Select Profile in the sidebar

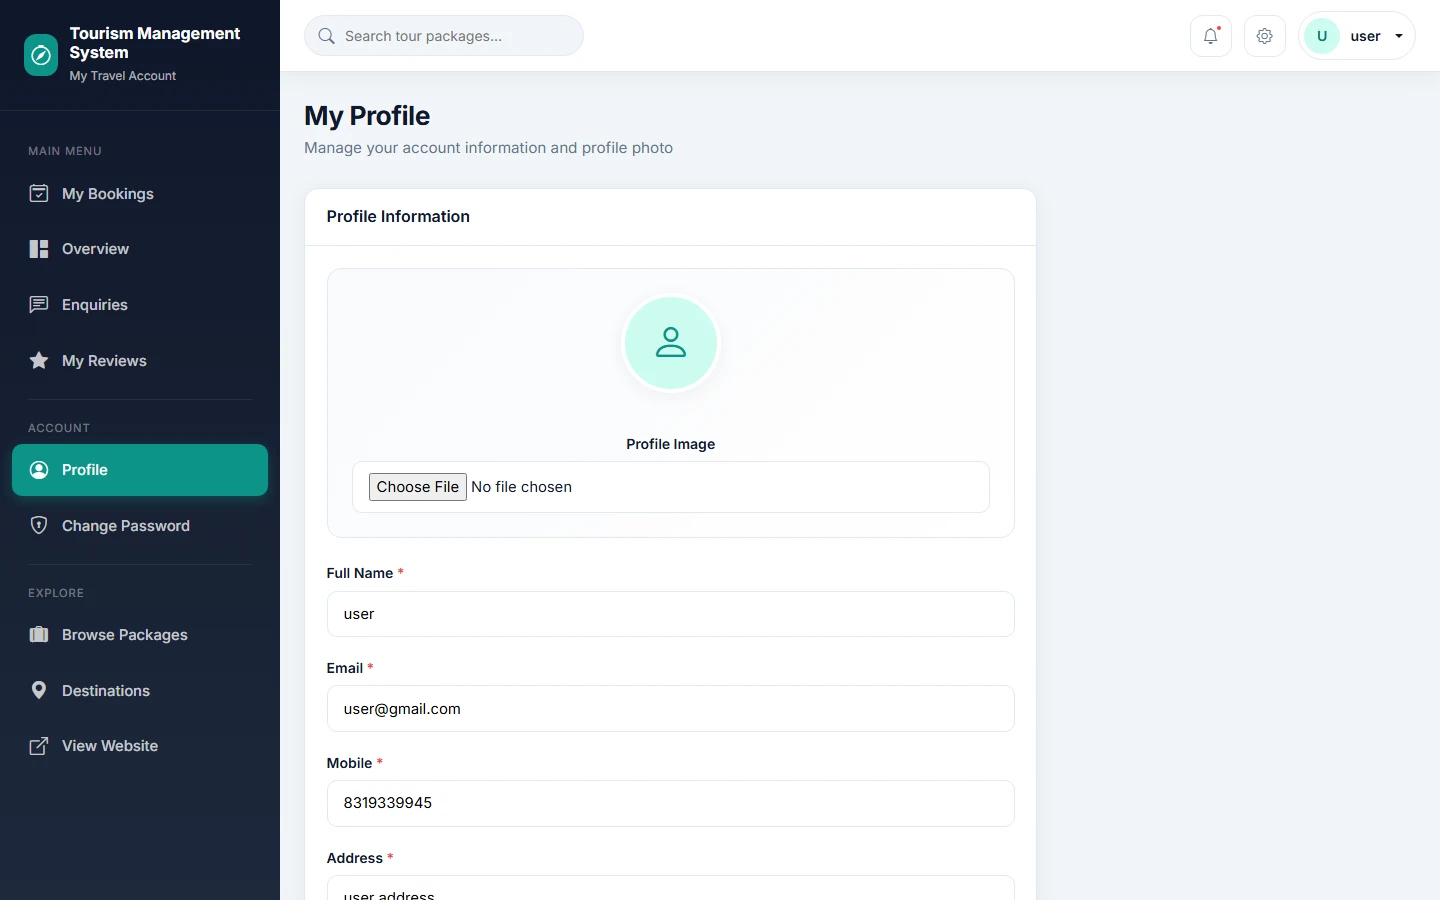point(140,470)
